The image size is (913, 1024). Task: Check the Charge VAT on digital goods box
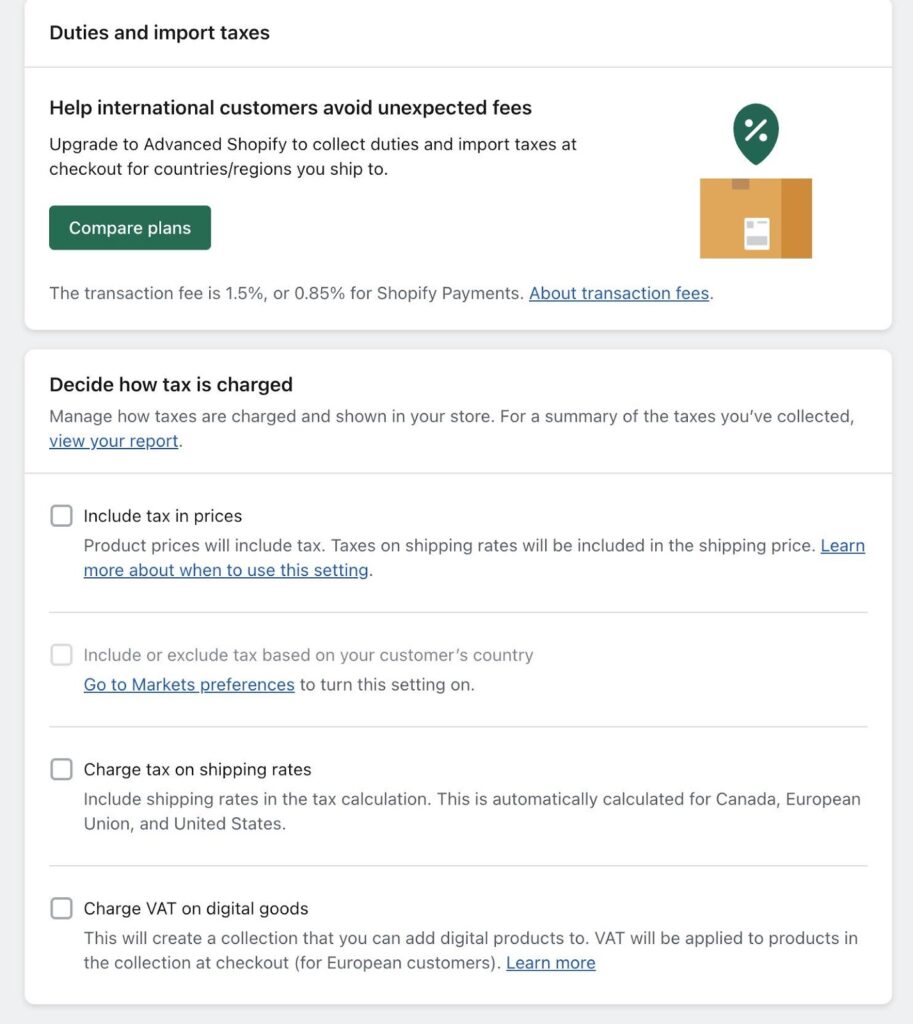62,908
